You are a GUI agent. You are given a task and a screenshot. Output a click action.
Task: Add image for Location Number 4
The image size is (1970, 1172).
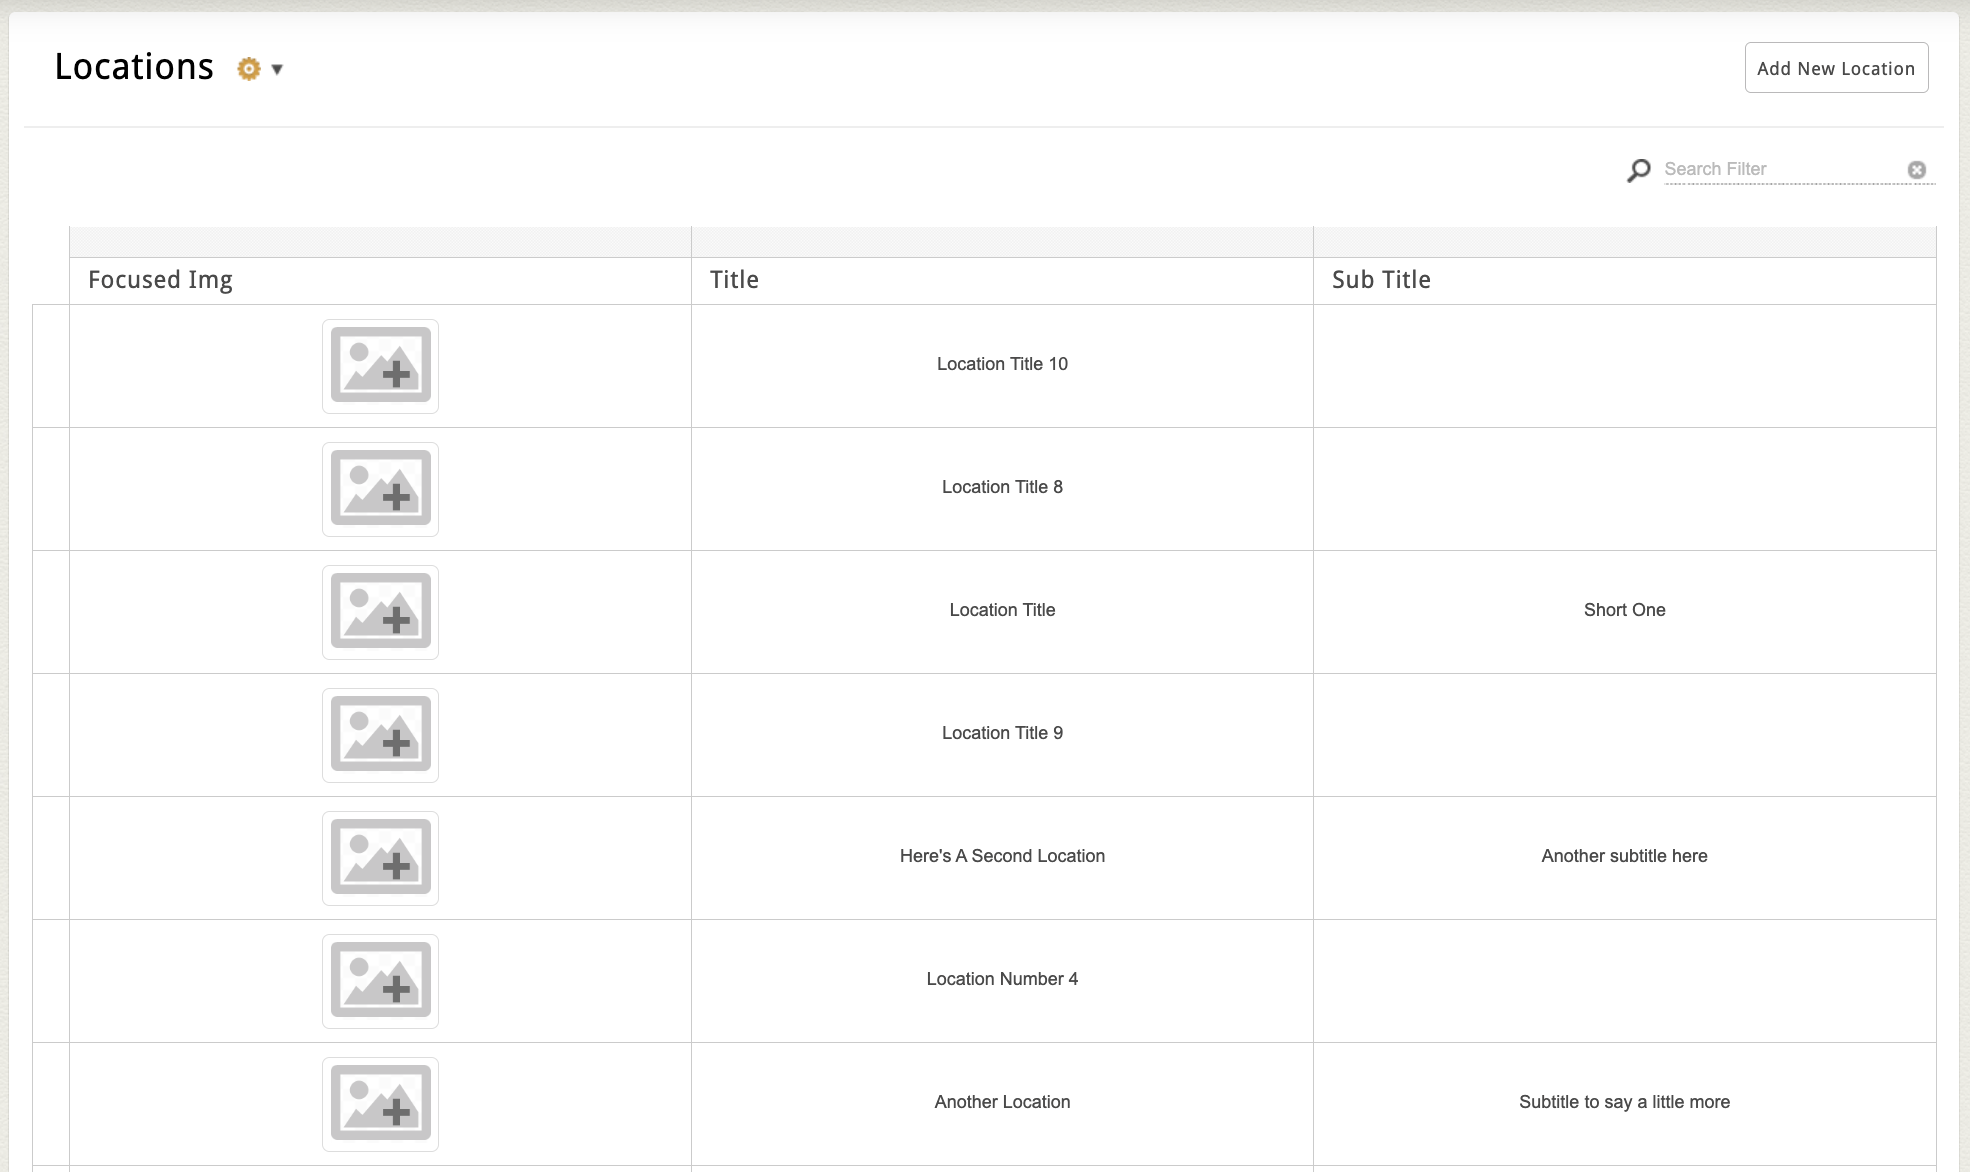(380, 981)
